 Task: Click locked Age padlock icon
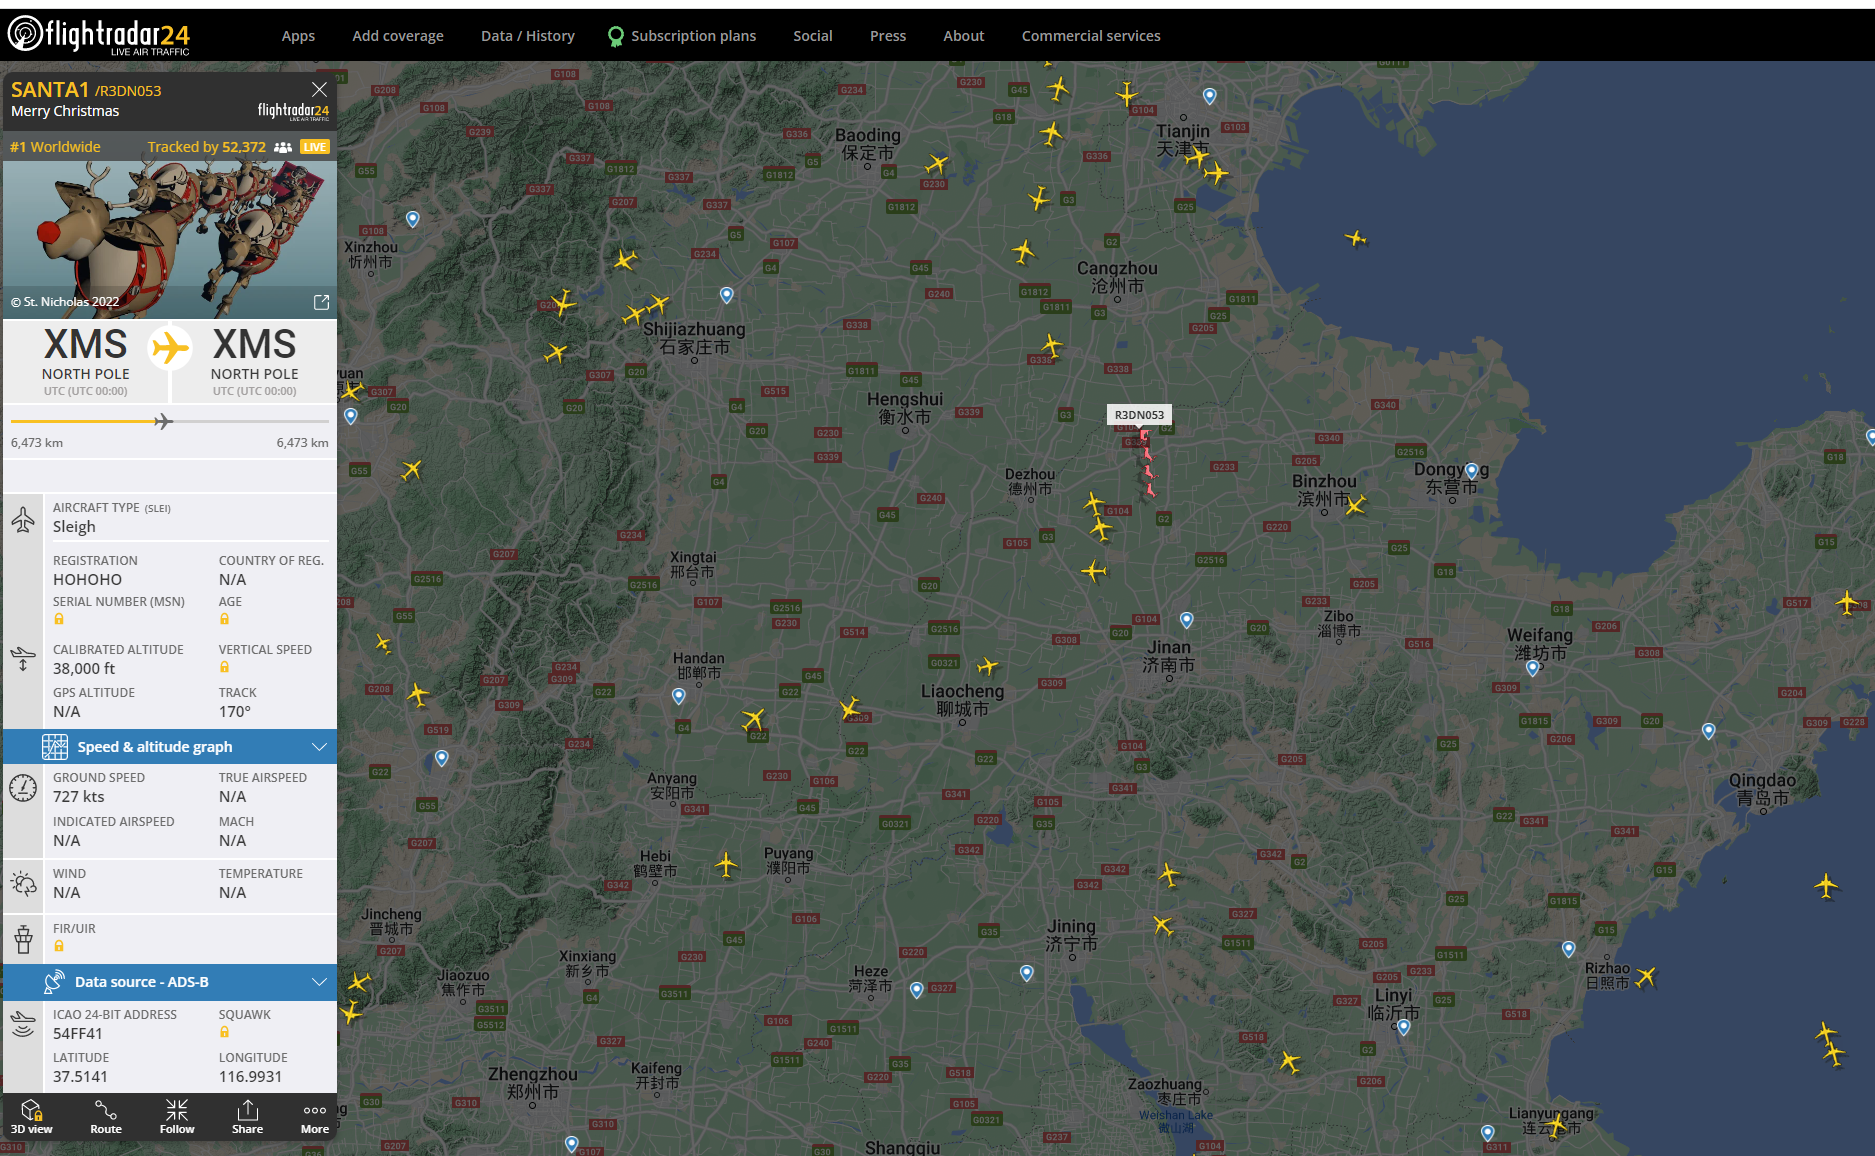[224, 619]
